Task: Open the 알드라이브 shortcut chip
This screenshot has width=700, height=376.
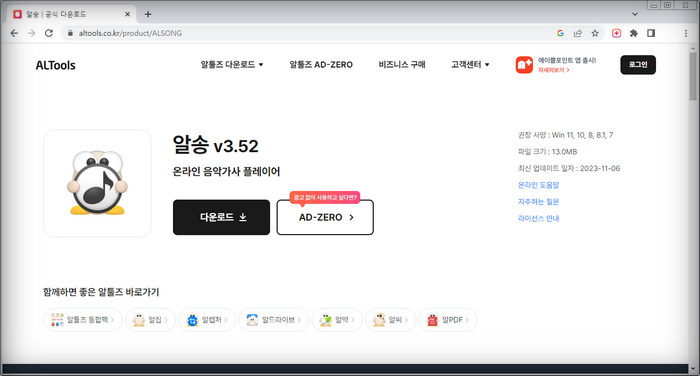Action: (x=274, y=320)
